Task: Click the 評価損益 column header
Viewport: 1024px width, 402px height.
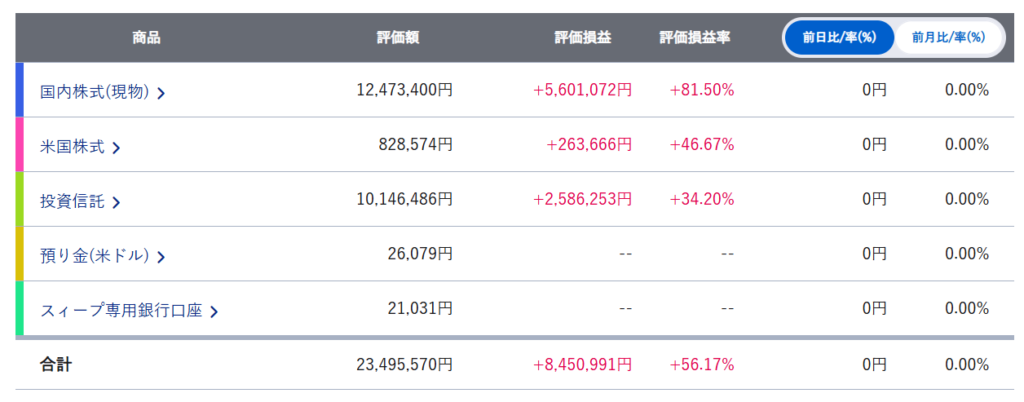Action: (x=583, y=38)
